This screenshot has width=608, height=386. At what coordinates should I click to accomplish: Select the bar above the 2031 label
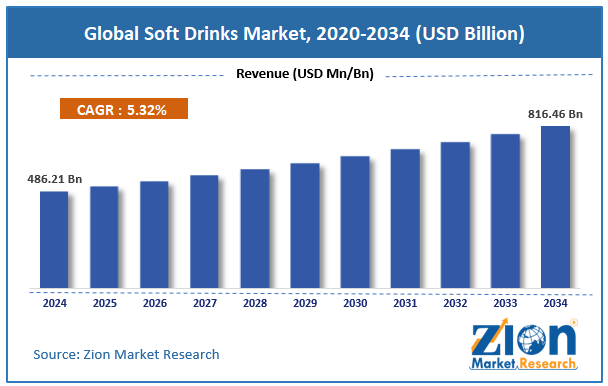pyautogui.click(x=405, y=218)
